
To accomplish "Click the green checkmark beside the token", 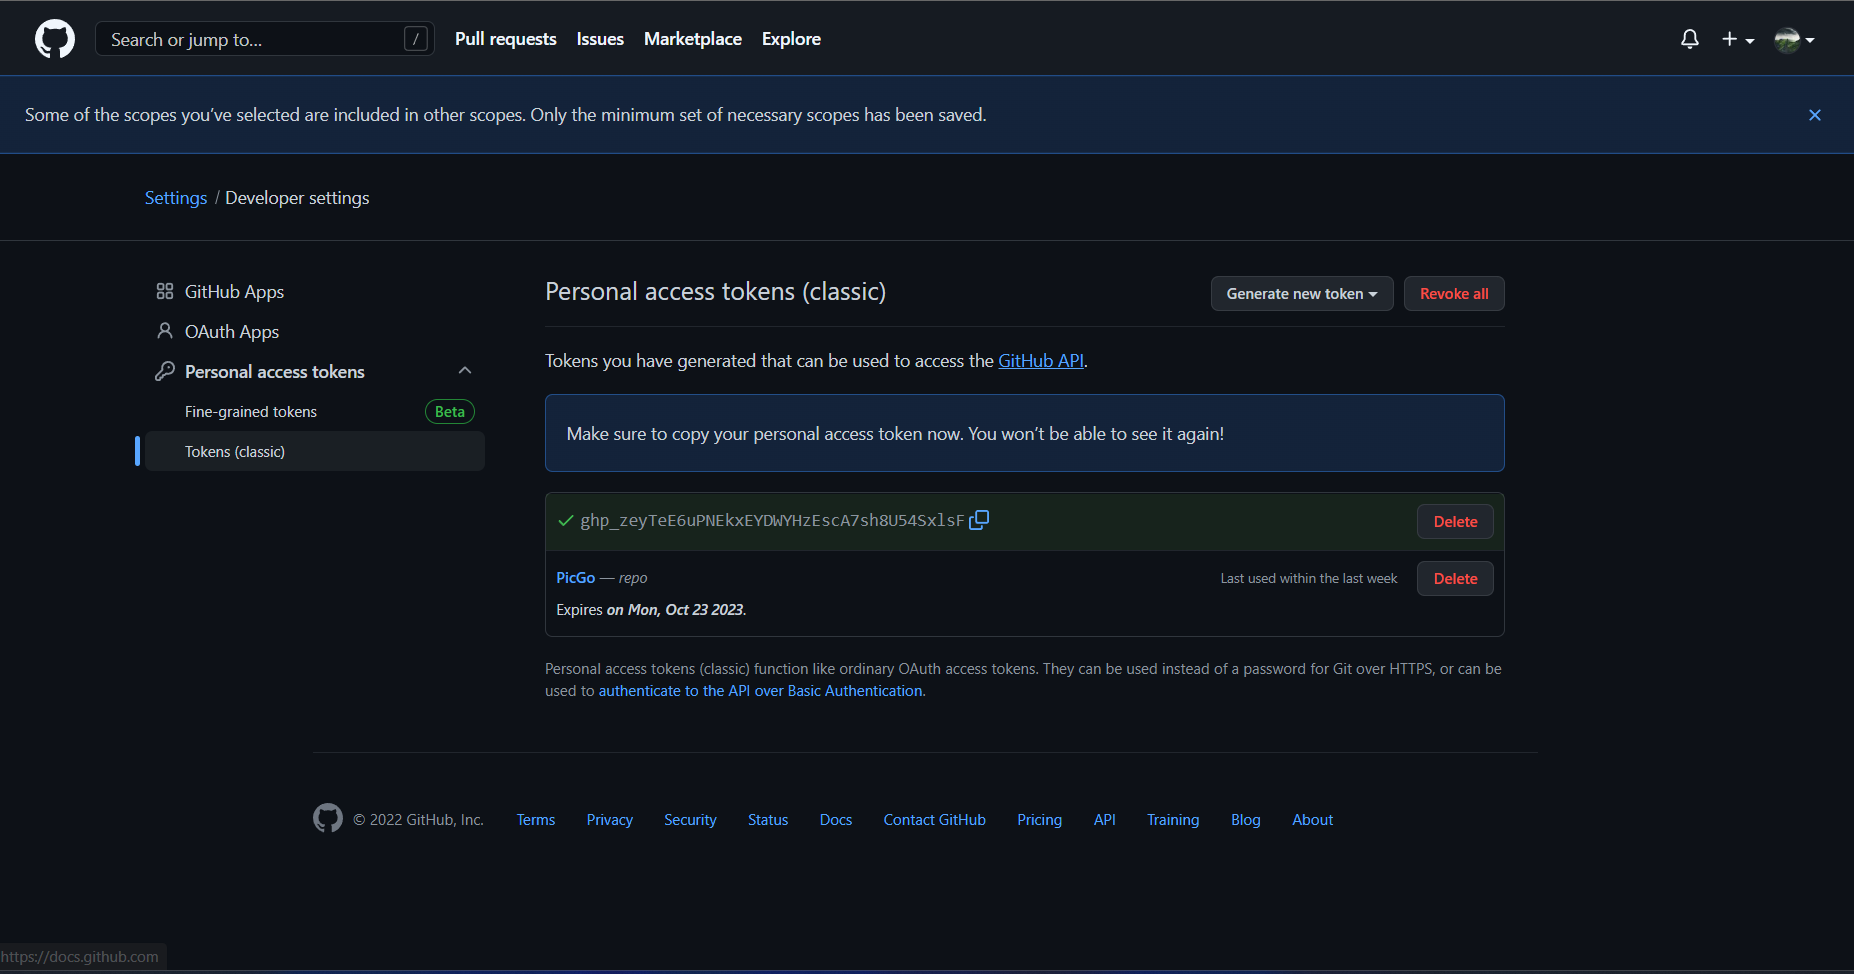I will [x=566, y=521].
